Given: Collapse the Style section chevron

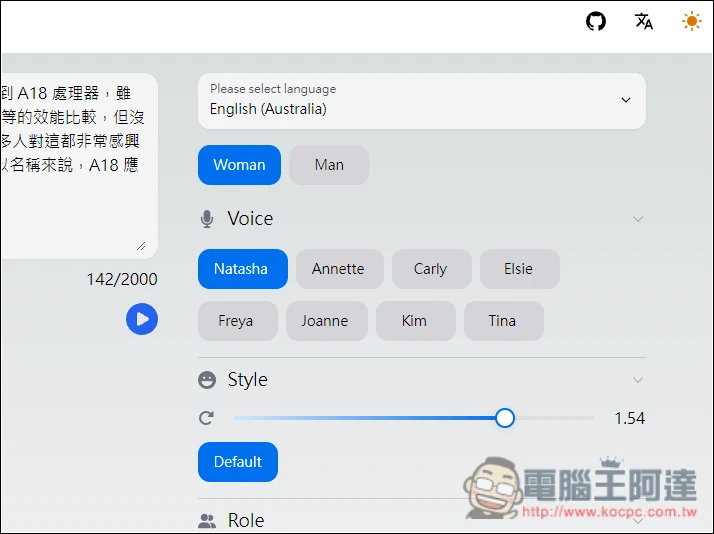Looking at the screenshot, I should click(638, 380).
